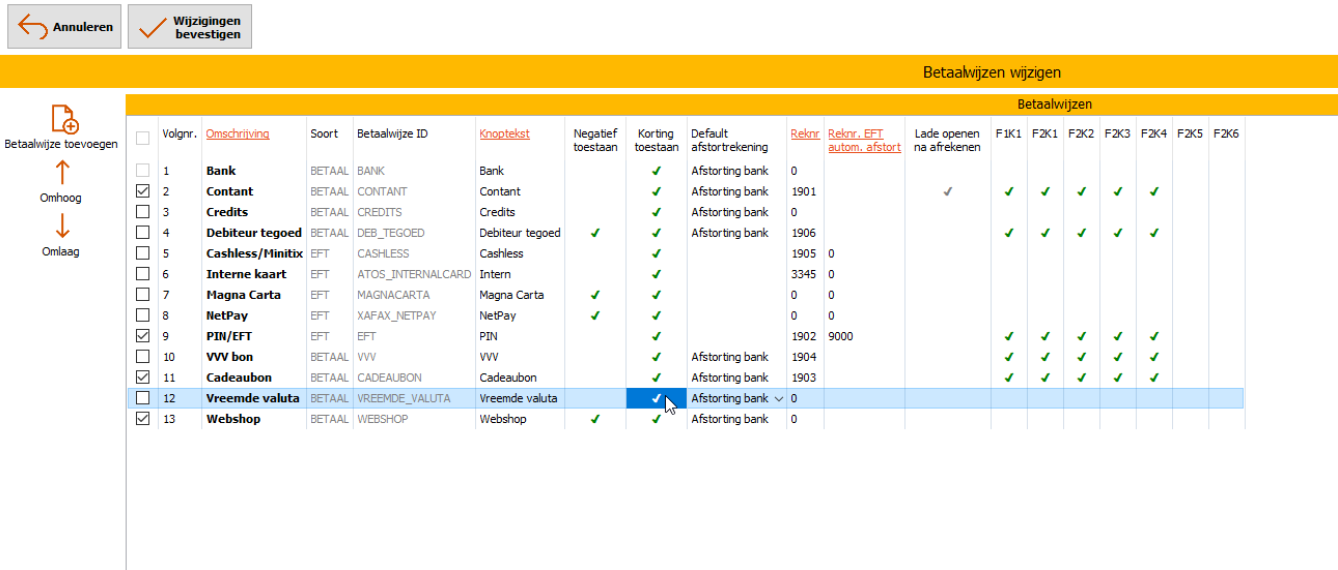Click the Wijzigingen bevestigen checkmark icon

point(152,27)
